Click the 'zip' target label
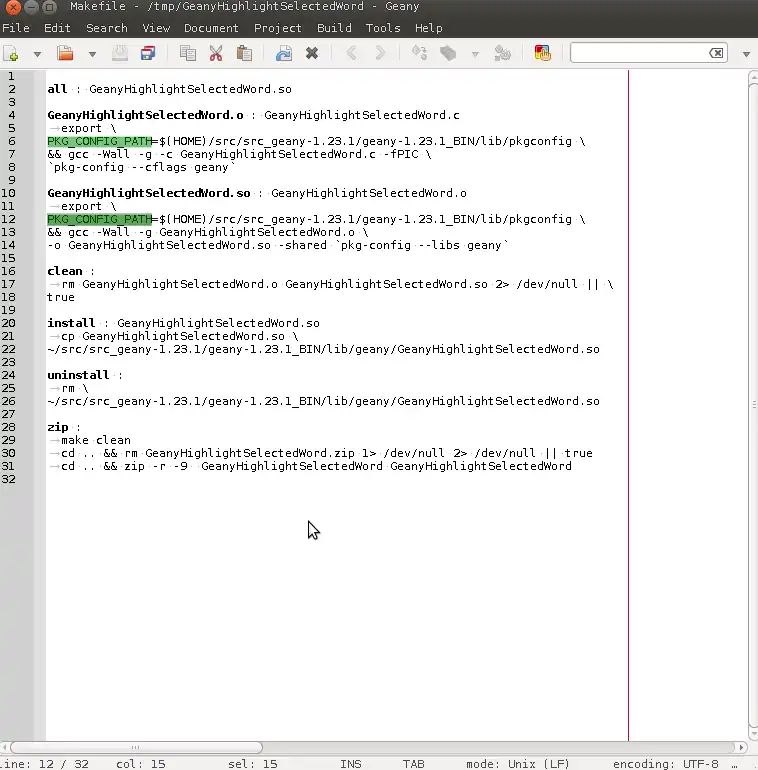This screenshot has width=758, height=770. coord(57,427)
